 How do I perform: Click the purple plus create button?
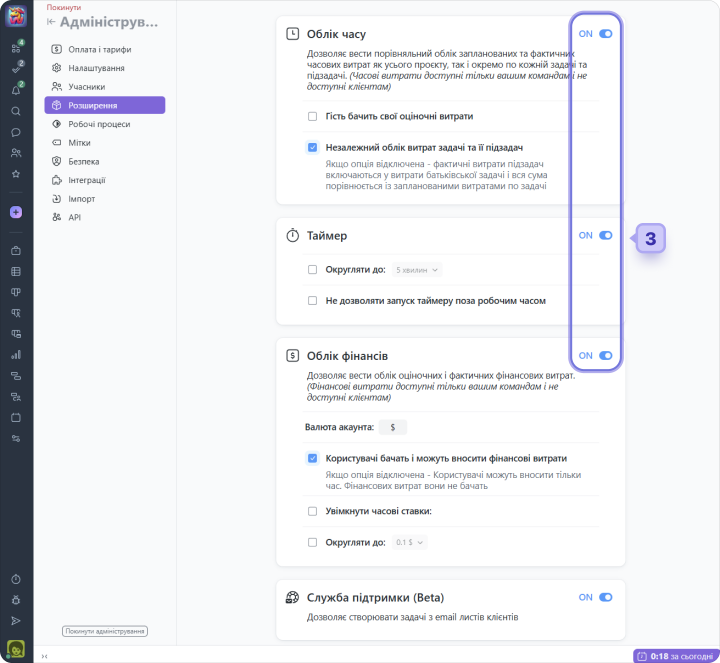pos(15,212)
